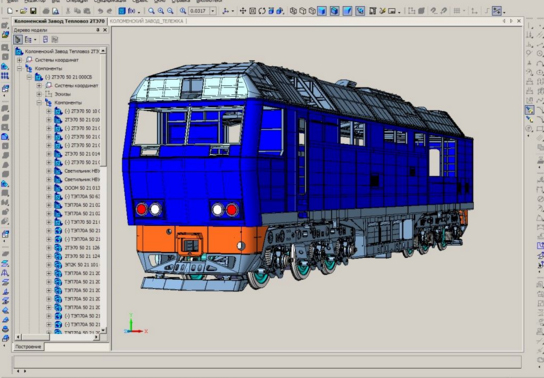Click model tree scrollbar down arrow
The height and width of the screenshot is (378, 544).
103,330
